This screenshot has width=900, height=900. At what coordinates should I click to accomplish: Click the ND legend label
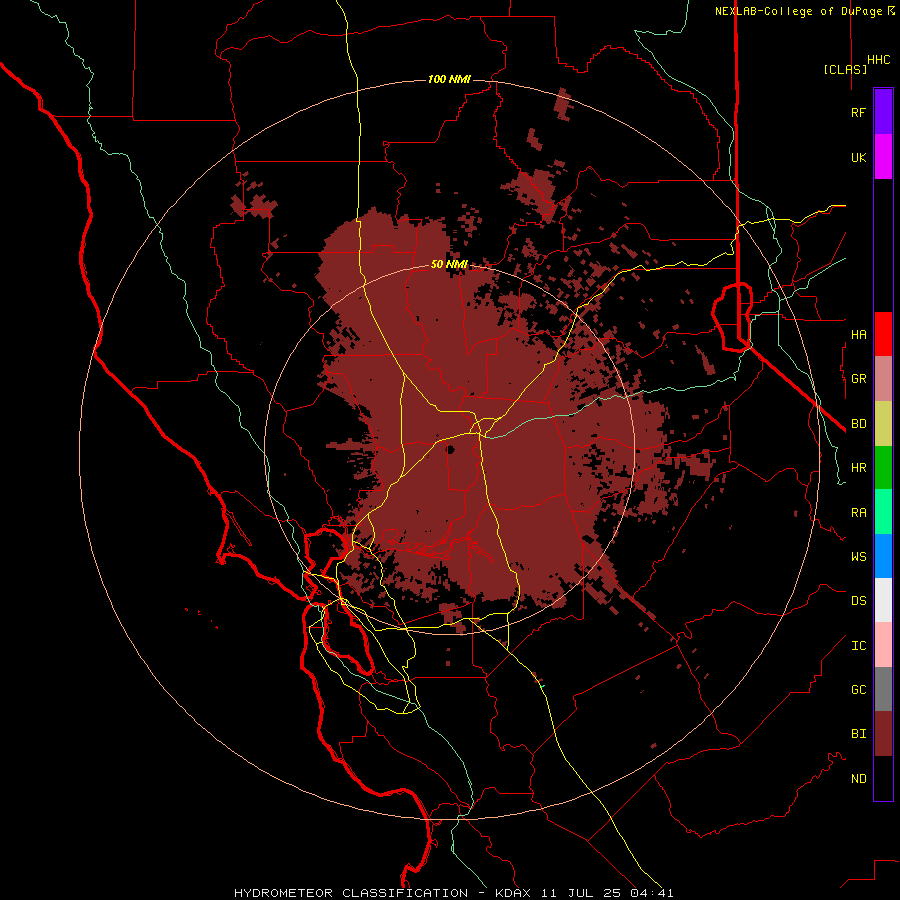click(x=858, y=779)
